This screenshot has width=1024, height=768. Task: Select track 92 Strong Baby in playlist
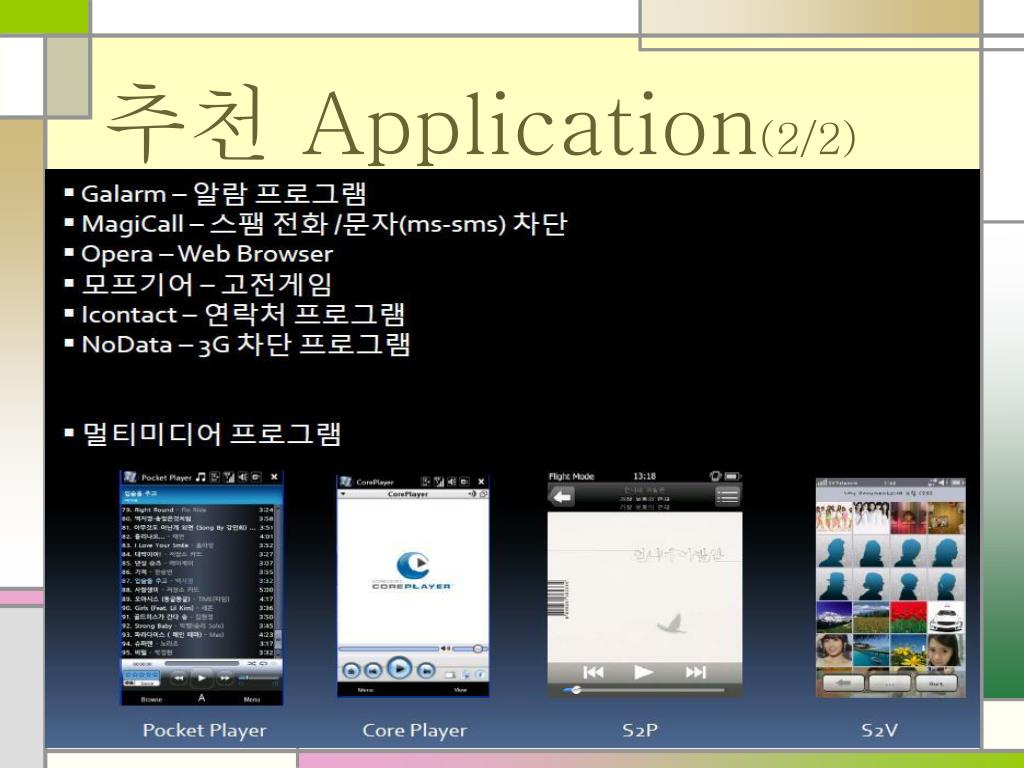(199, 626)
